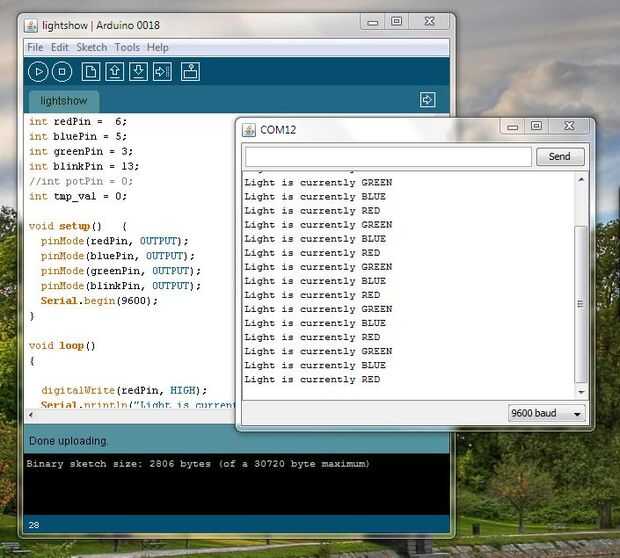
Task: Click the 'Binary sketch size' console line
Action: point(198,464)
